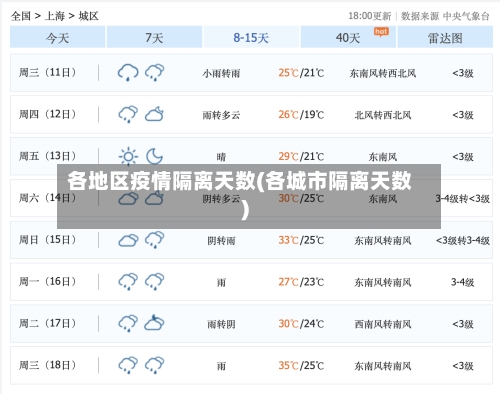Select the 8-15天 tab
Viewport: 500px width, 394px height.
point(251,37)
